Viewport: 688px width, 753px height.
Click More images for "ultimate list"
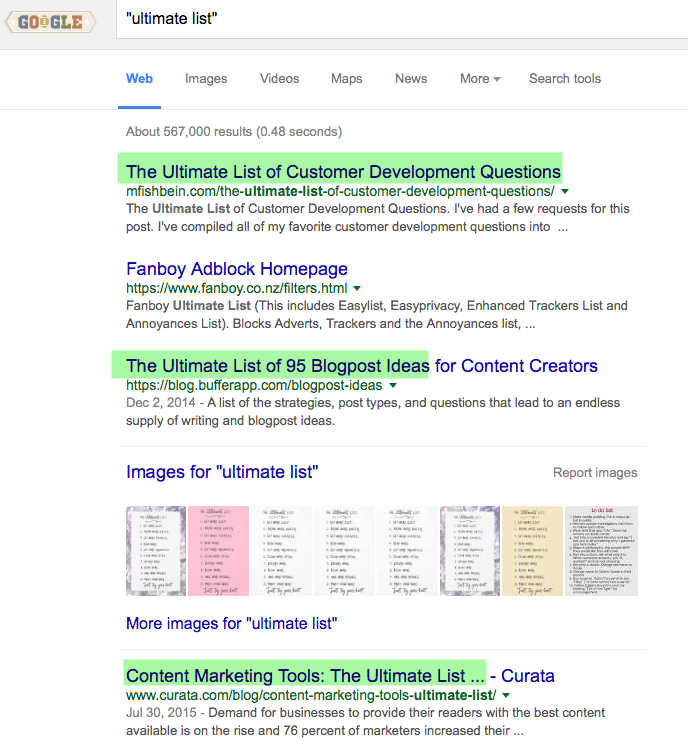231,624
